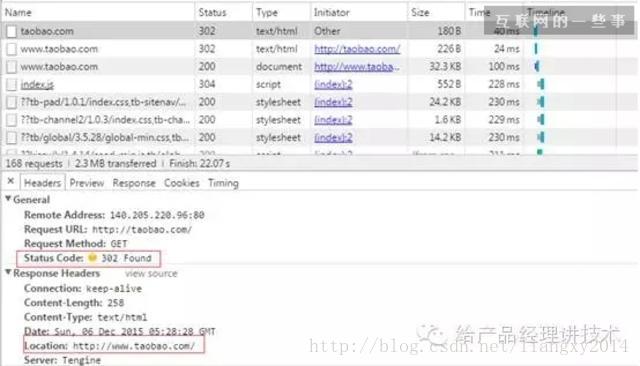This screenshot has width=640, height=366.
Task: Click the 228 ms time cell
Action: (x=504, y=84)
